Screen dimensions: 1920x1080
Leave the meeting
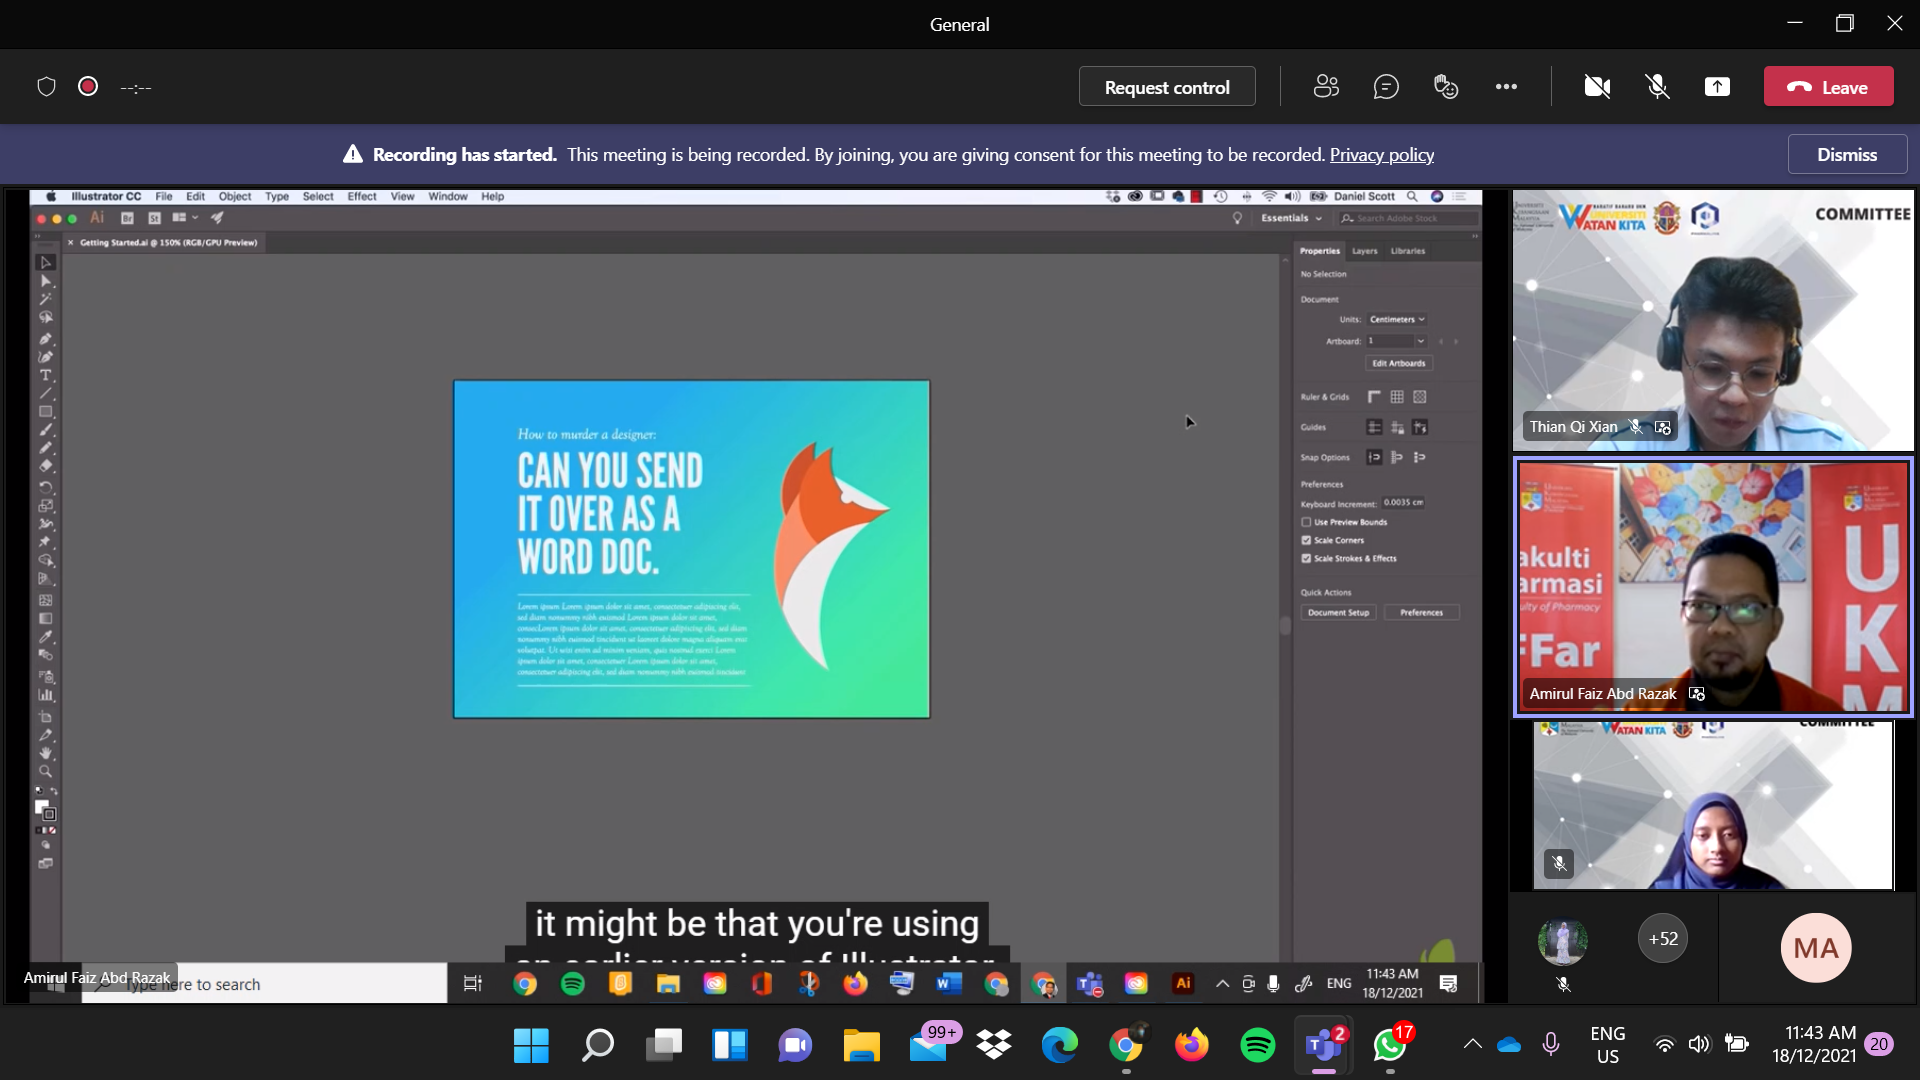tap(1828, 87)
